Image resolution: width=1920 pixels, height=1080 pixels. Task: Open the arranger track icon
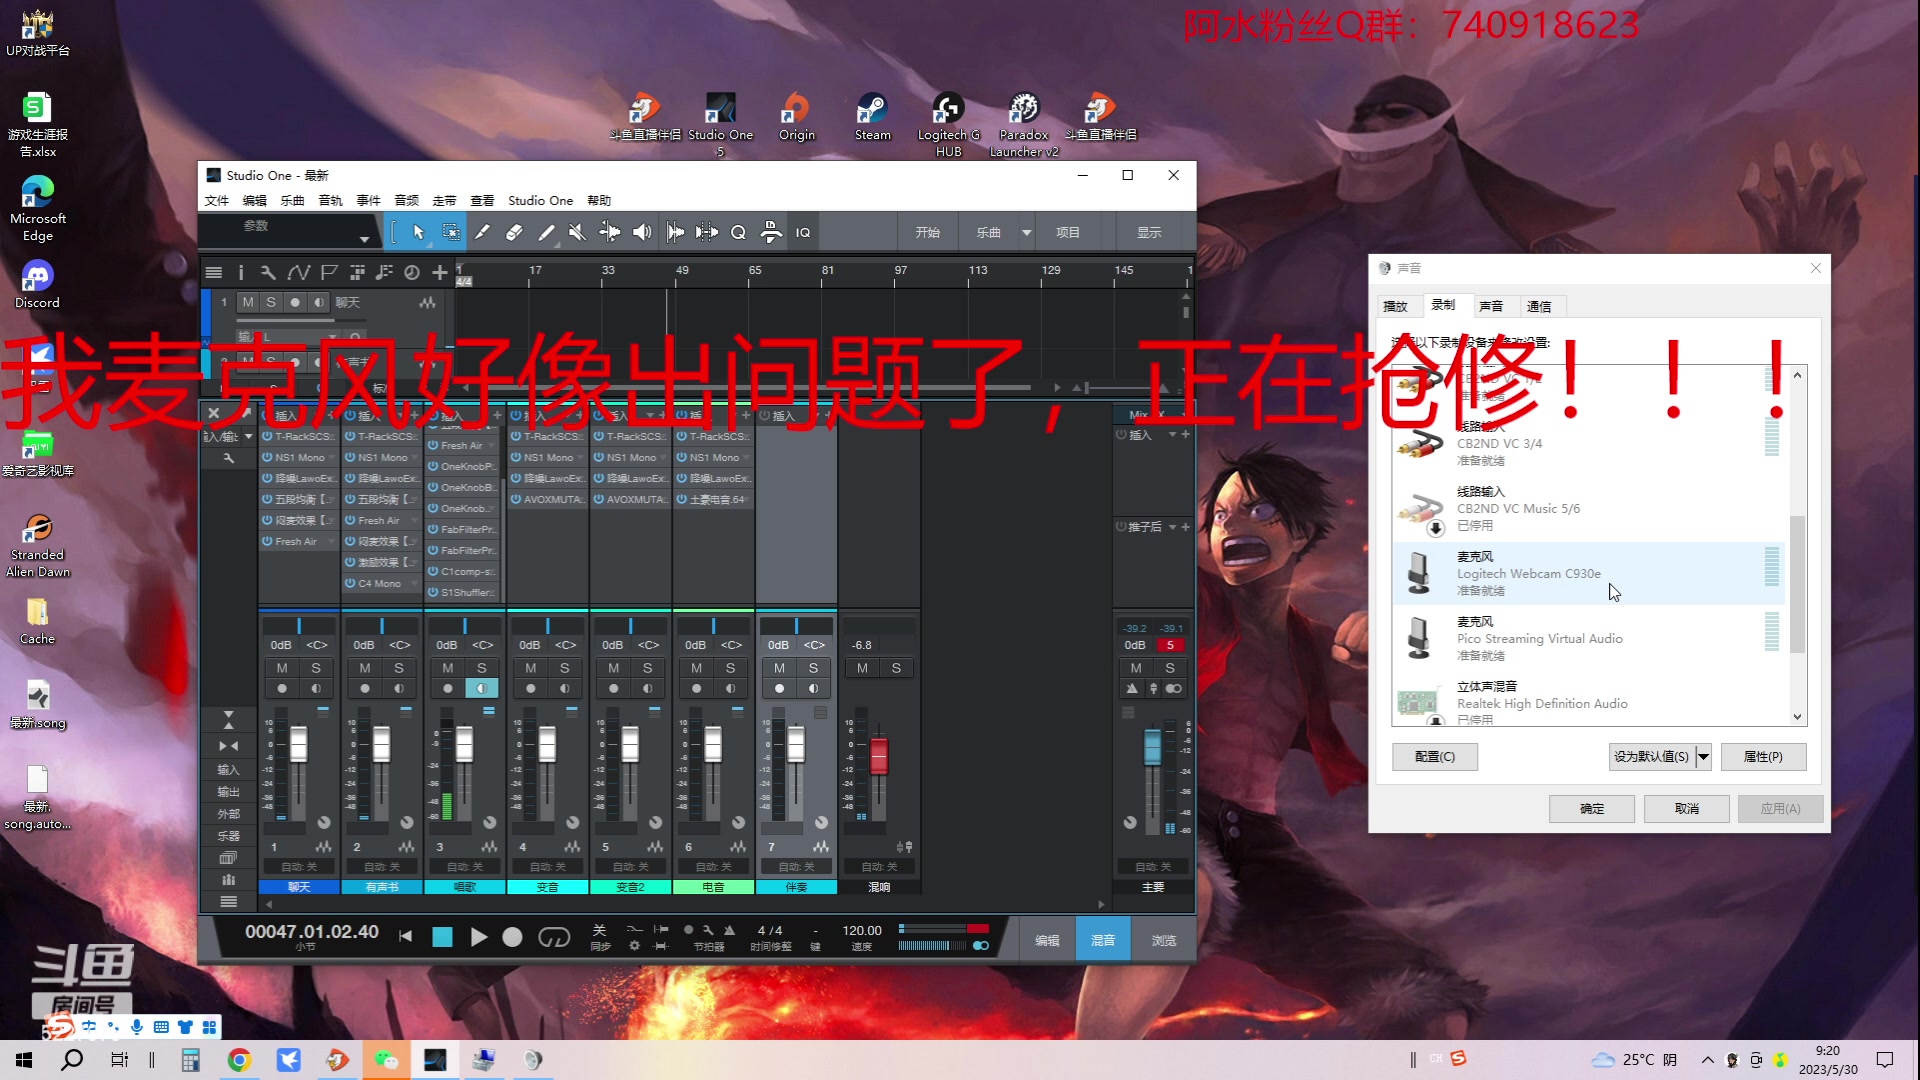click(x=357, y=272)
